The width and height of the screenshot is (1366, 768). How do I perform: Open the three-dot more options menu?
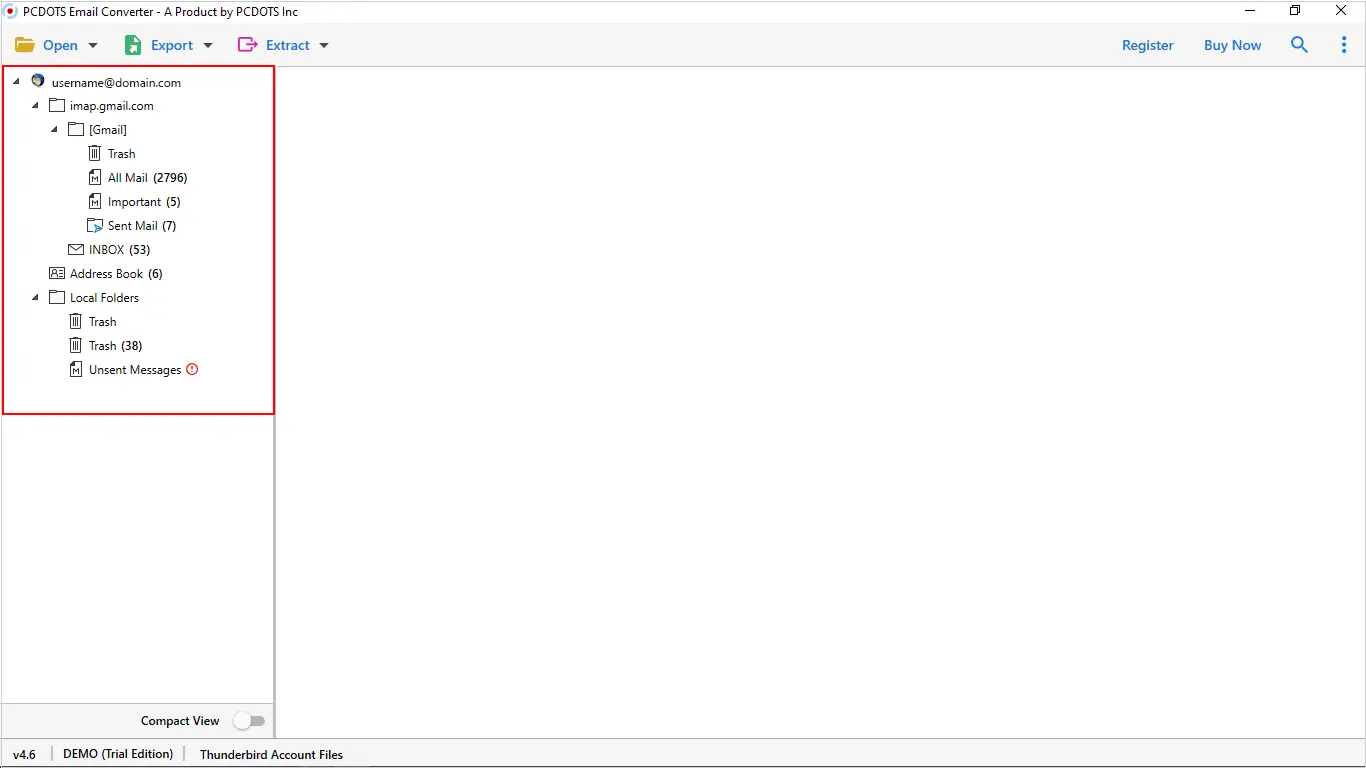tap(1344, 45)
